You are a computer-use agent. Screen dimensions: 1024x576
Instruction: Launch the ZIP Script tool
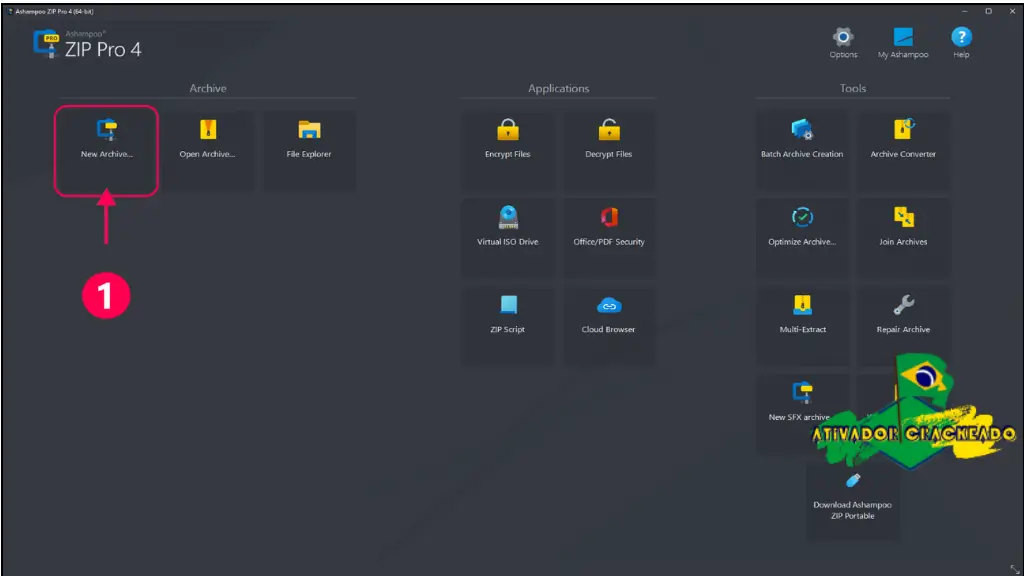pos(507,326)
